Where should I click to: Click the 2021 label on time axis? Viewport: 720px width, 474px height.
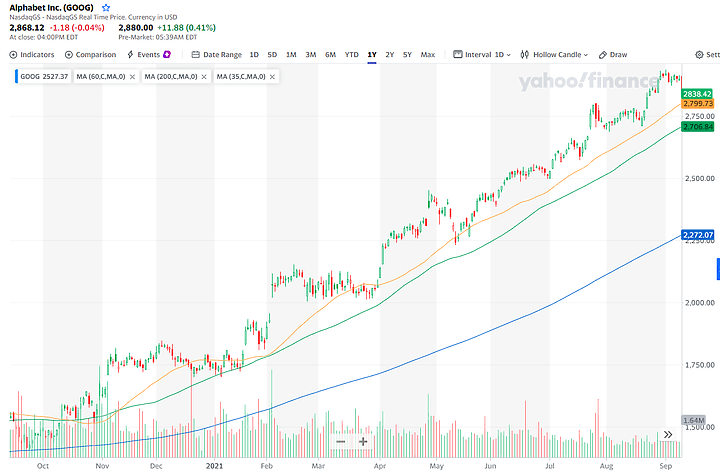tap(214, 466)
